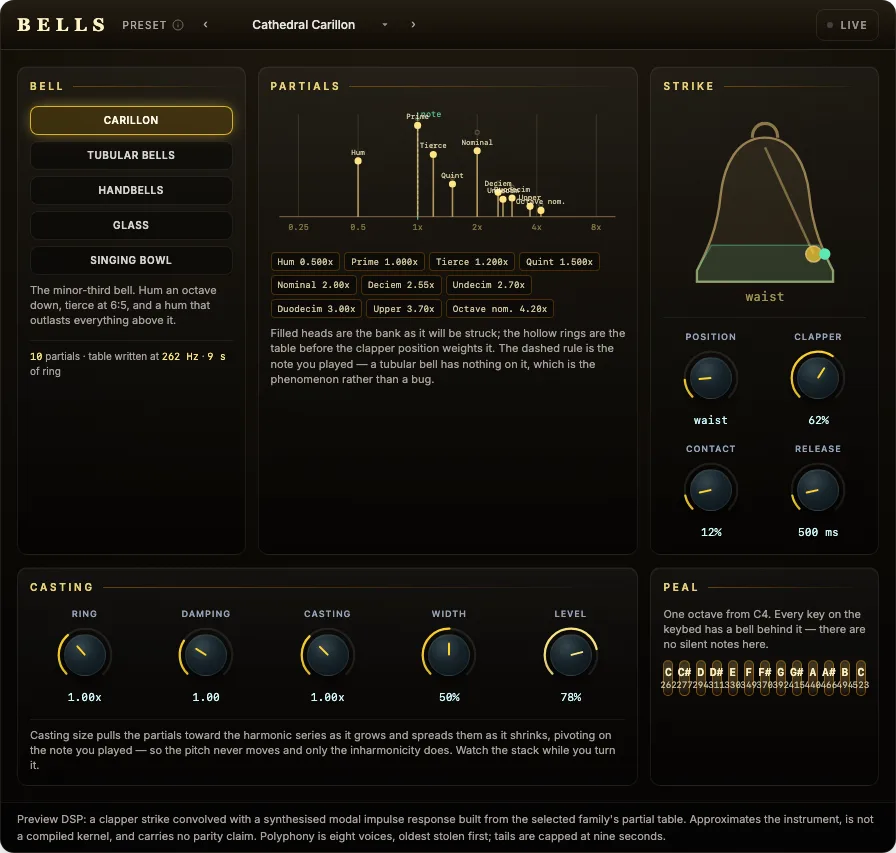The image size is (896, 853).
Task: Click the Carillon bell button
Action: coord(131,120)
